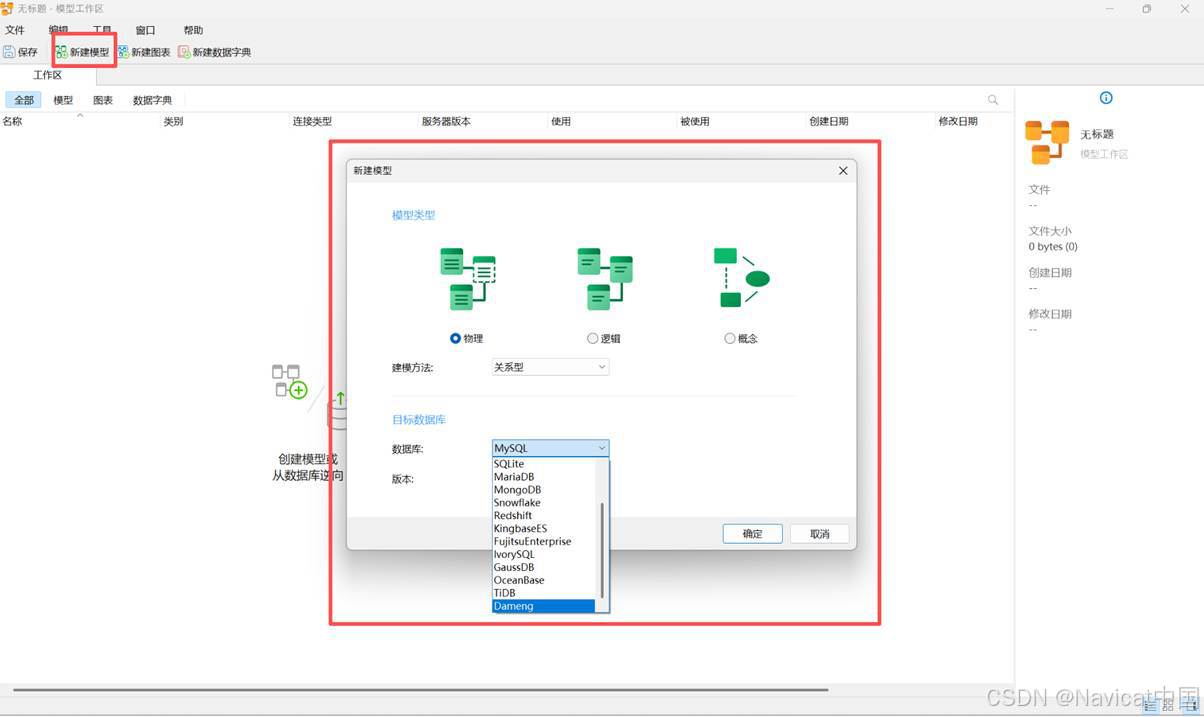Choose IvorySQL in the database list
The height and width of the screenshot is (717, 1204).
point(544,554)
